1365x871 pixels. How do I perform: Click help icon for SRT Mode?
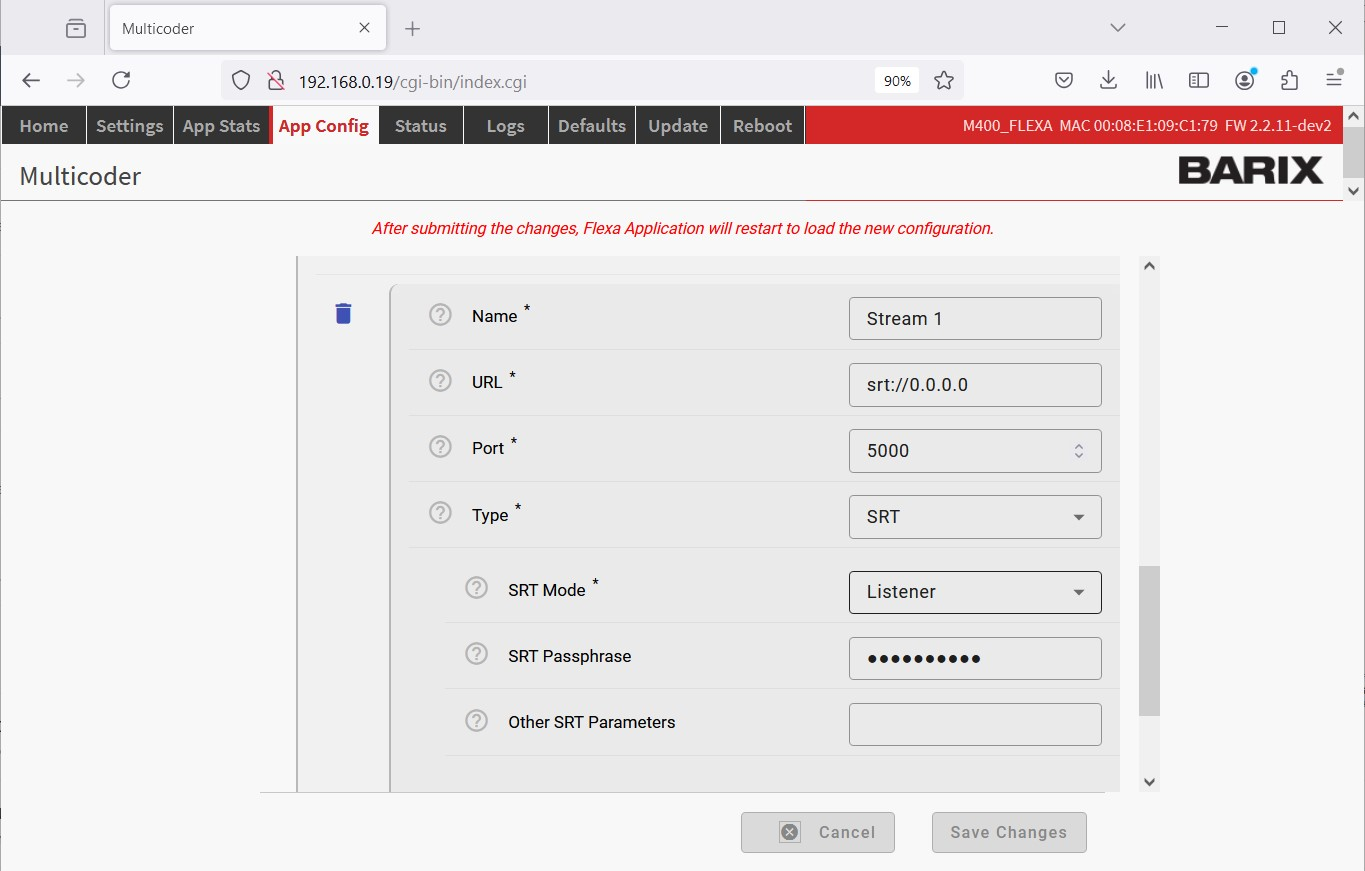tap(477, 589)
